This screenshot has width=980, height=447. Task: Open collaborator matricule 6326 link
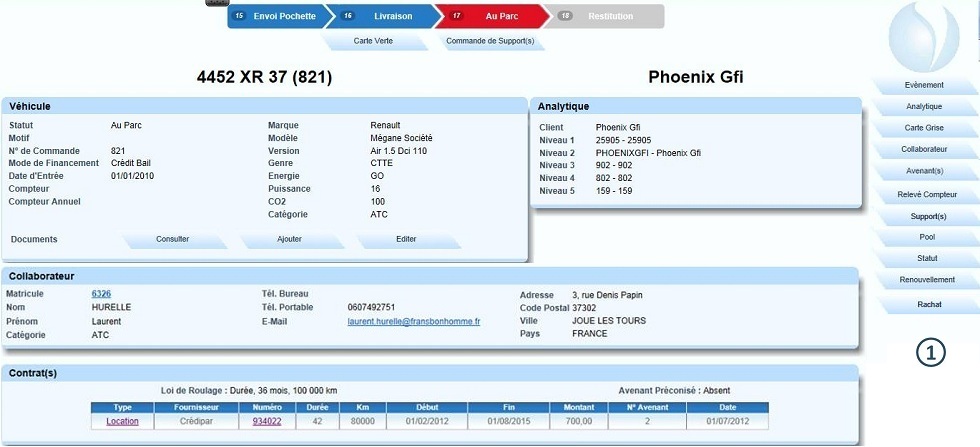(x=101, y=294)
